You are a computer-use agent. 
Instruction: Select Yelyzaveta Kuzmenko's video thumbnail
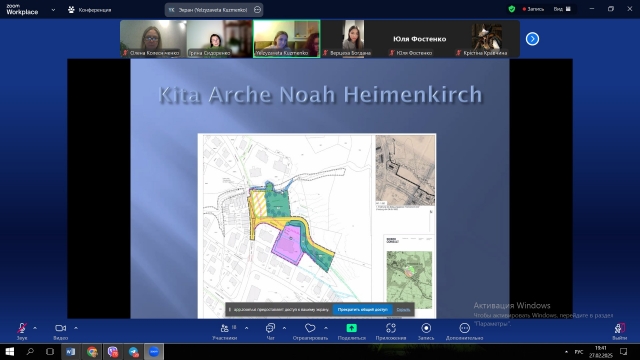click(x=287, y=39)
